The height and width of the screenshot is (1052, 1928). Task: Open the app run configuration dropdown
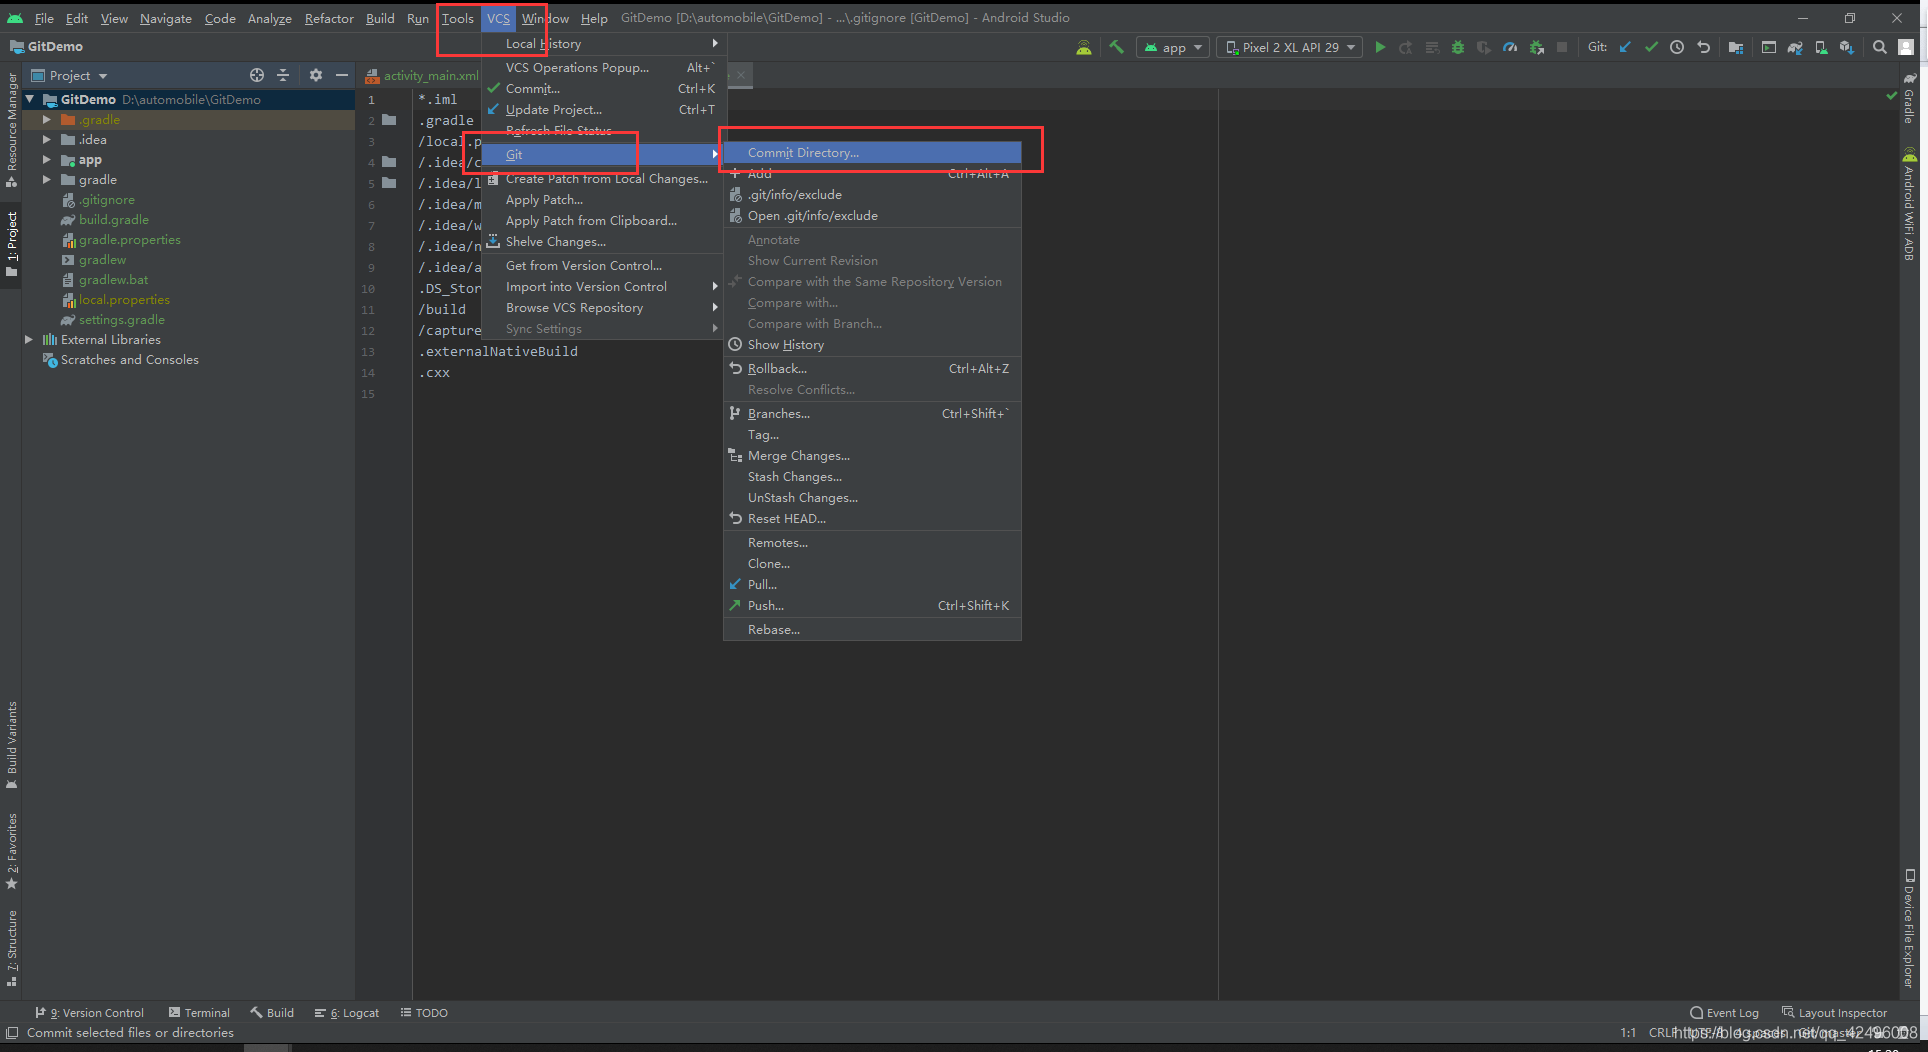(x=1173, y=47)
